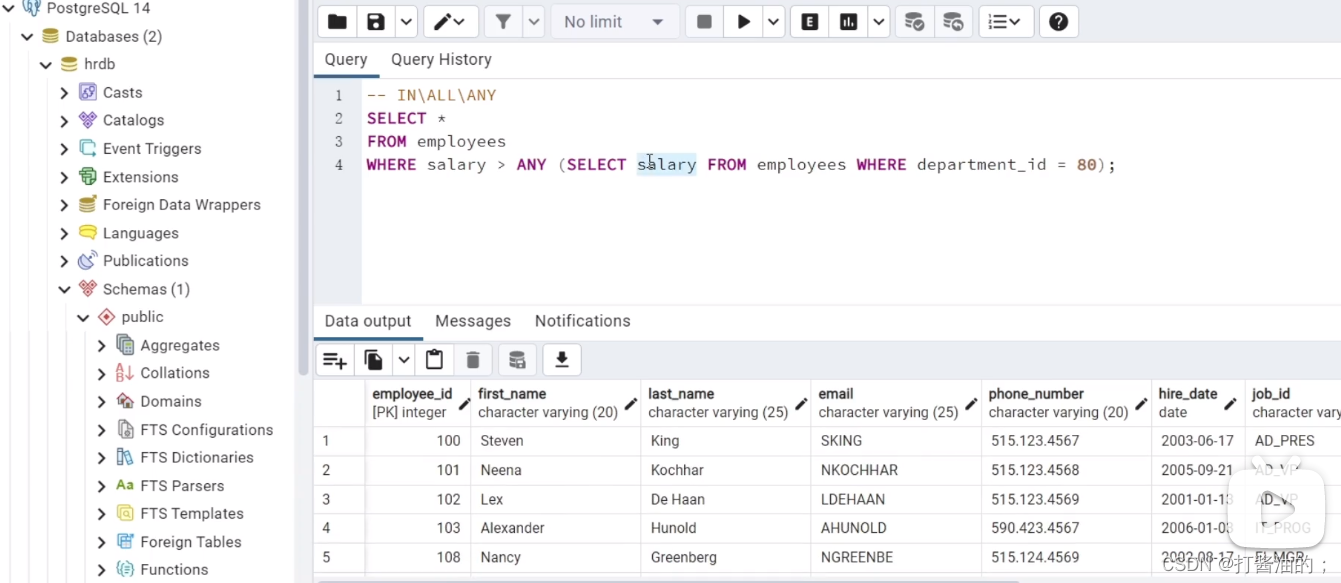
Task: Open the explain options dropdown arrow
Action: coord(878,22)
